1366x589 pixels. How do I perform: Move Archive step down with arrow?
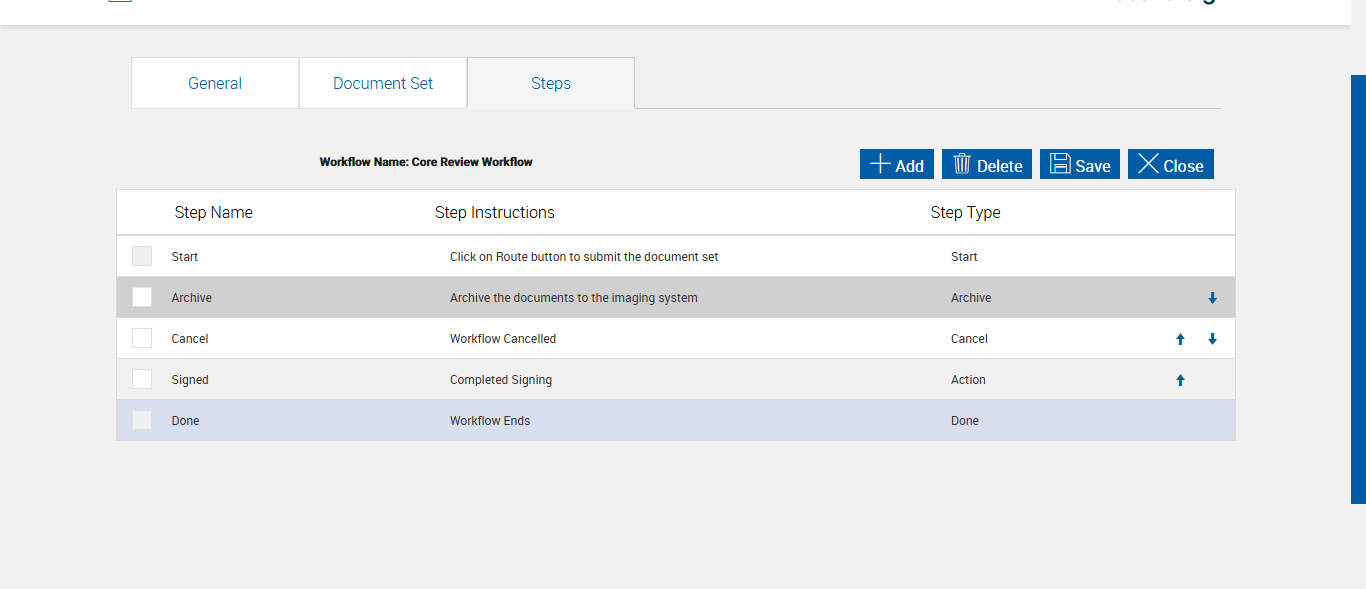point(1212,298)
